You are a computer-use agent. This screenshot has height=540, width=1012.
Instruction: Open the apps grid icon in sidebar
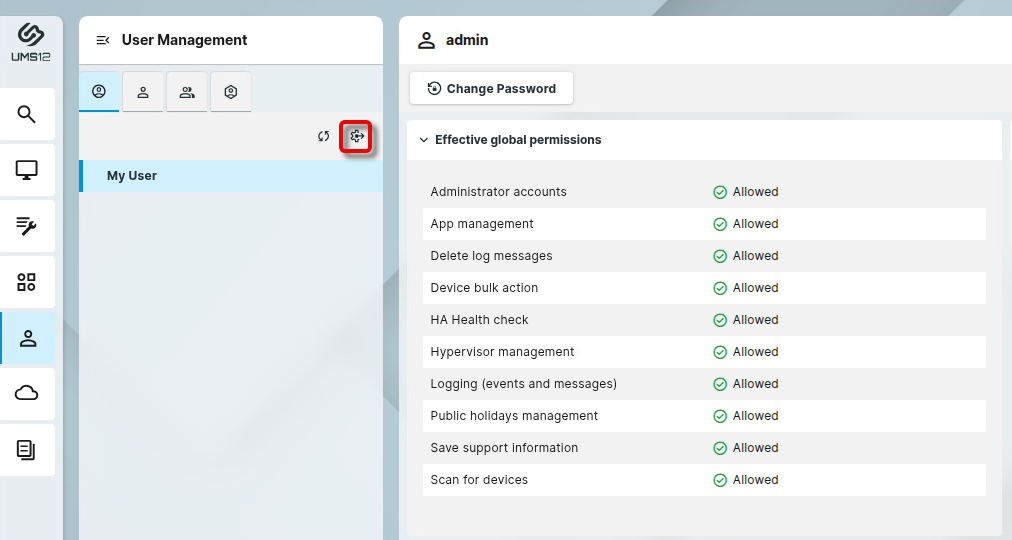(x=27, y=282)
